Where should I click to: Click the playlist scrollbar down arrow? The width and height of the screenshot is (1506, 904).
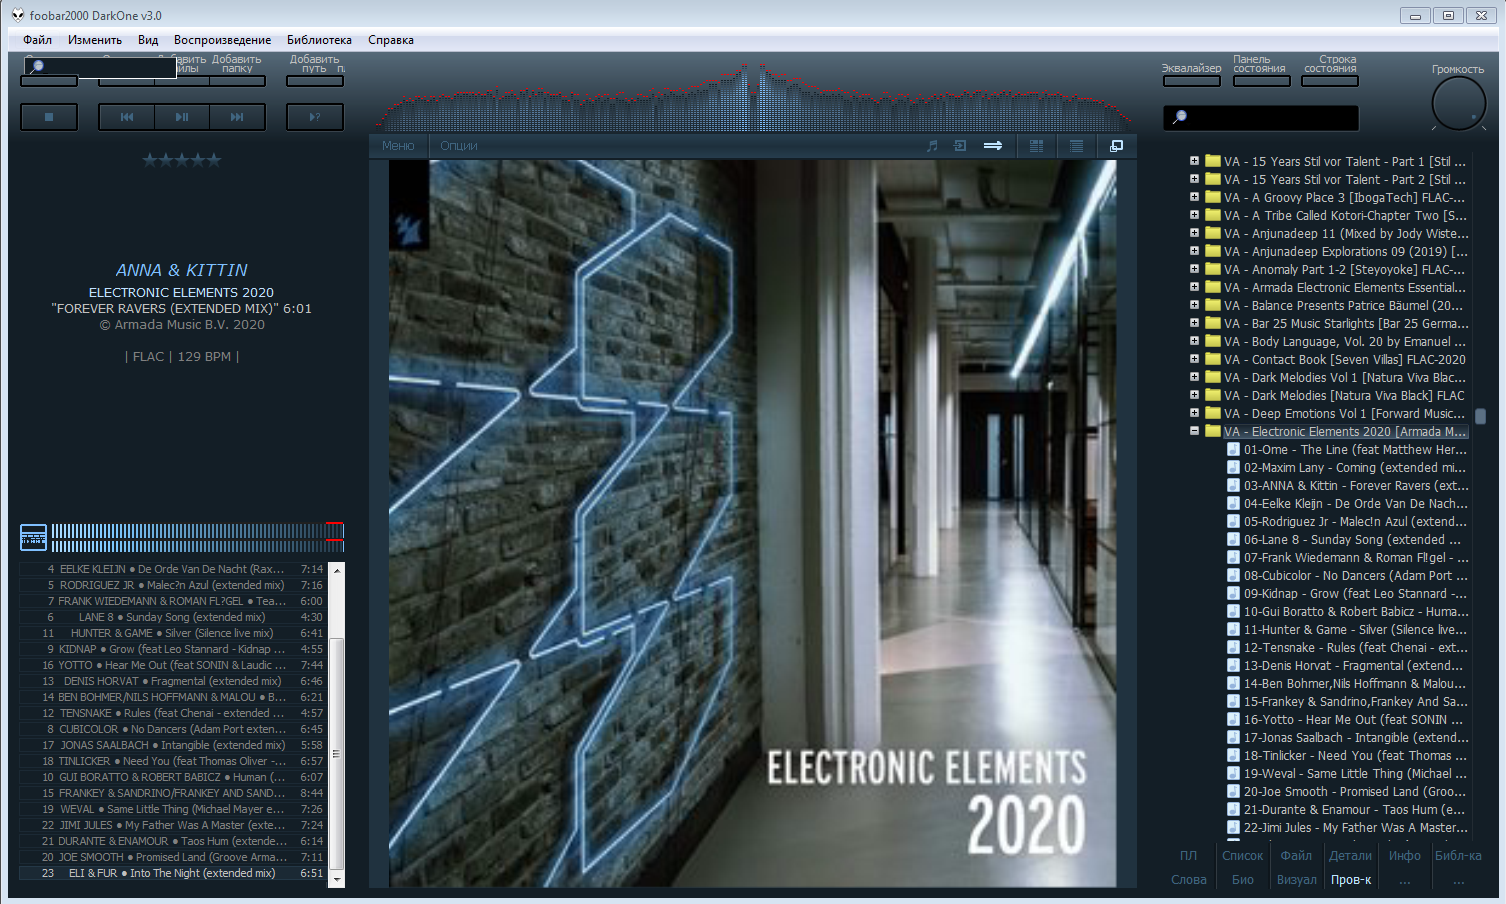tap(337, 880)
